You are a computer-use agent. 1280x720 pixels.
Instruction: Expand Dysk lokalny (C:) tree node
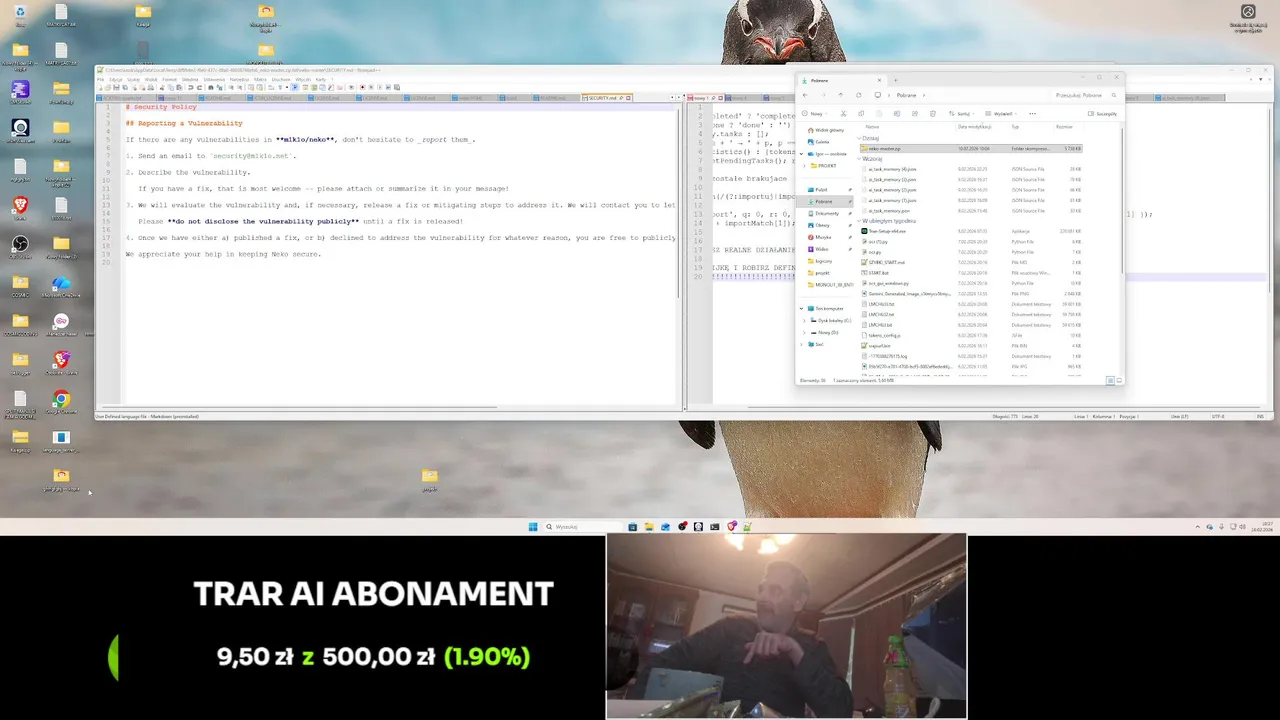coord(805,321)
